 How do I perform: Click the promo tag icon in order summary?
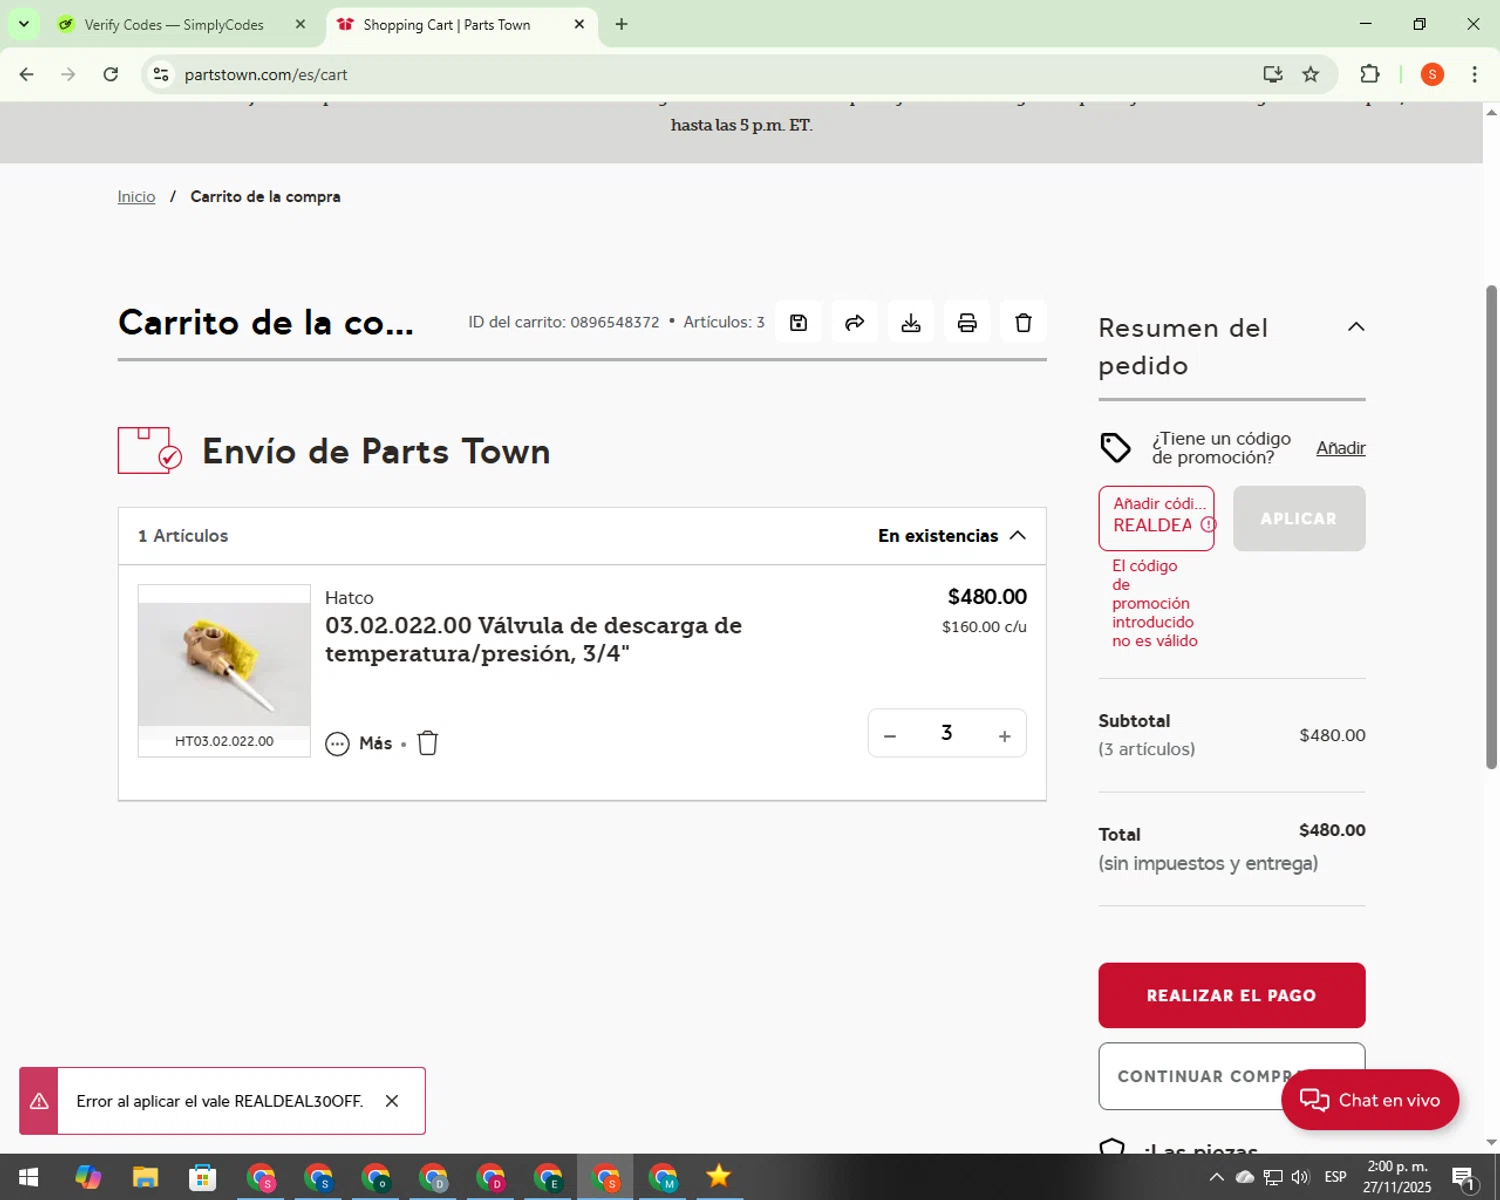(1115, 448)
